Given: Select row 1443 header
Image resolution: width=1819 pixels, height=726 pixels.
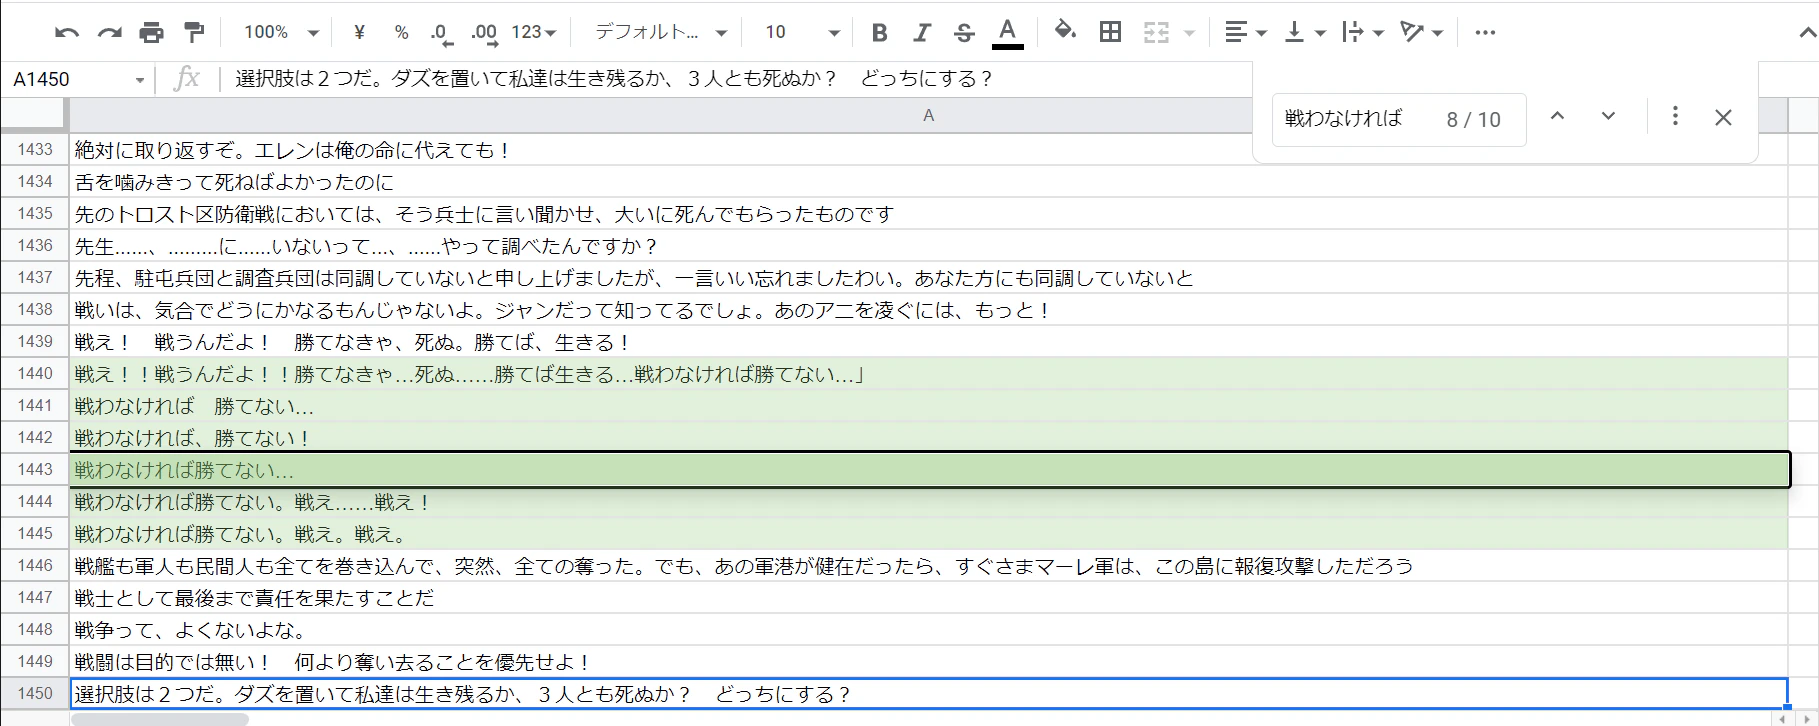Looking at the screenshot, I should click(x=35, y=469).
